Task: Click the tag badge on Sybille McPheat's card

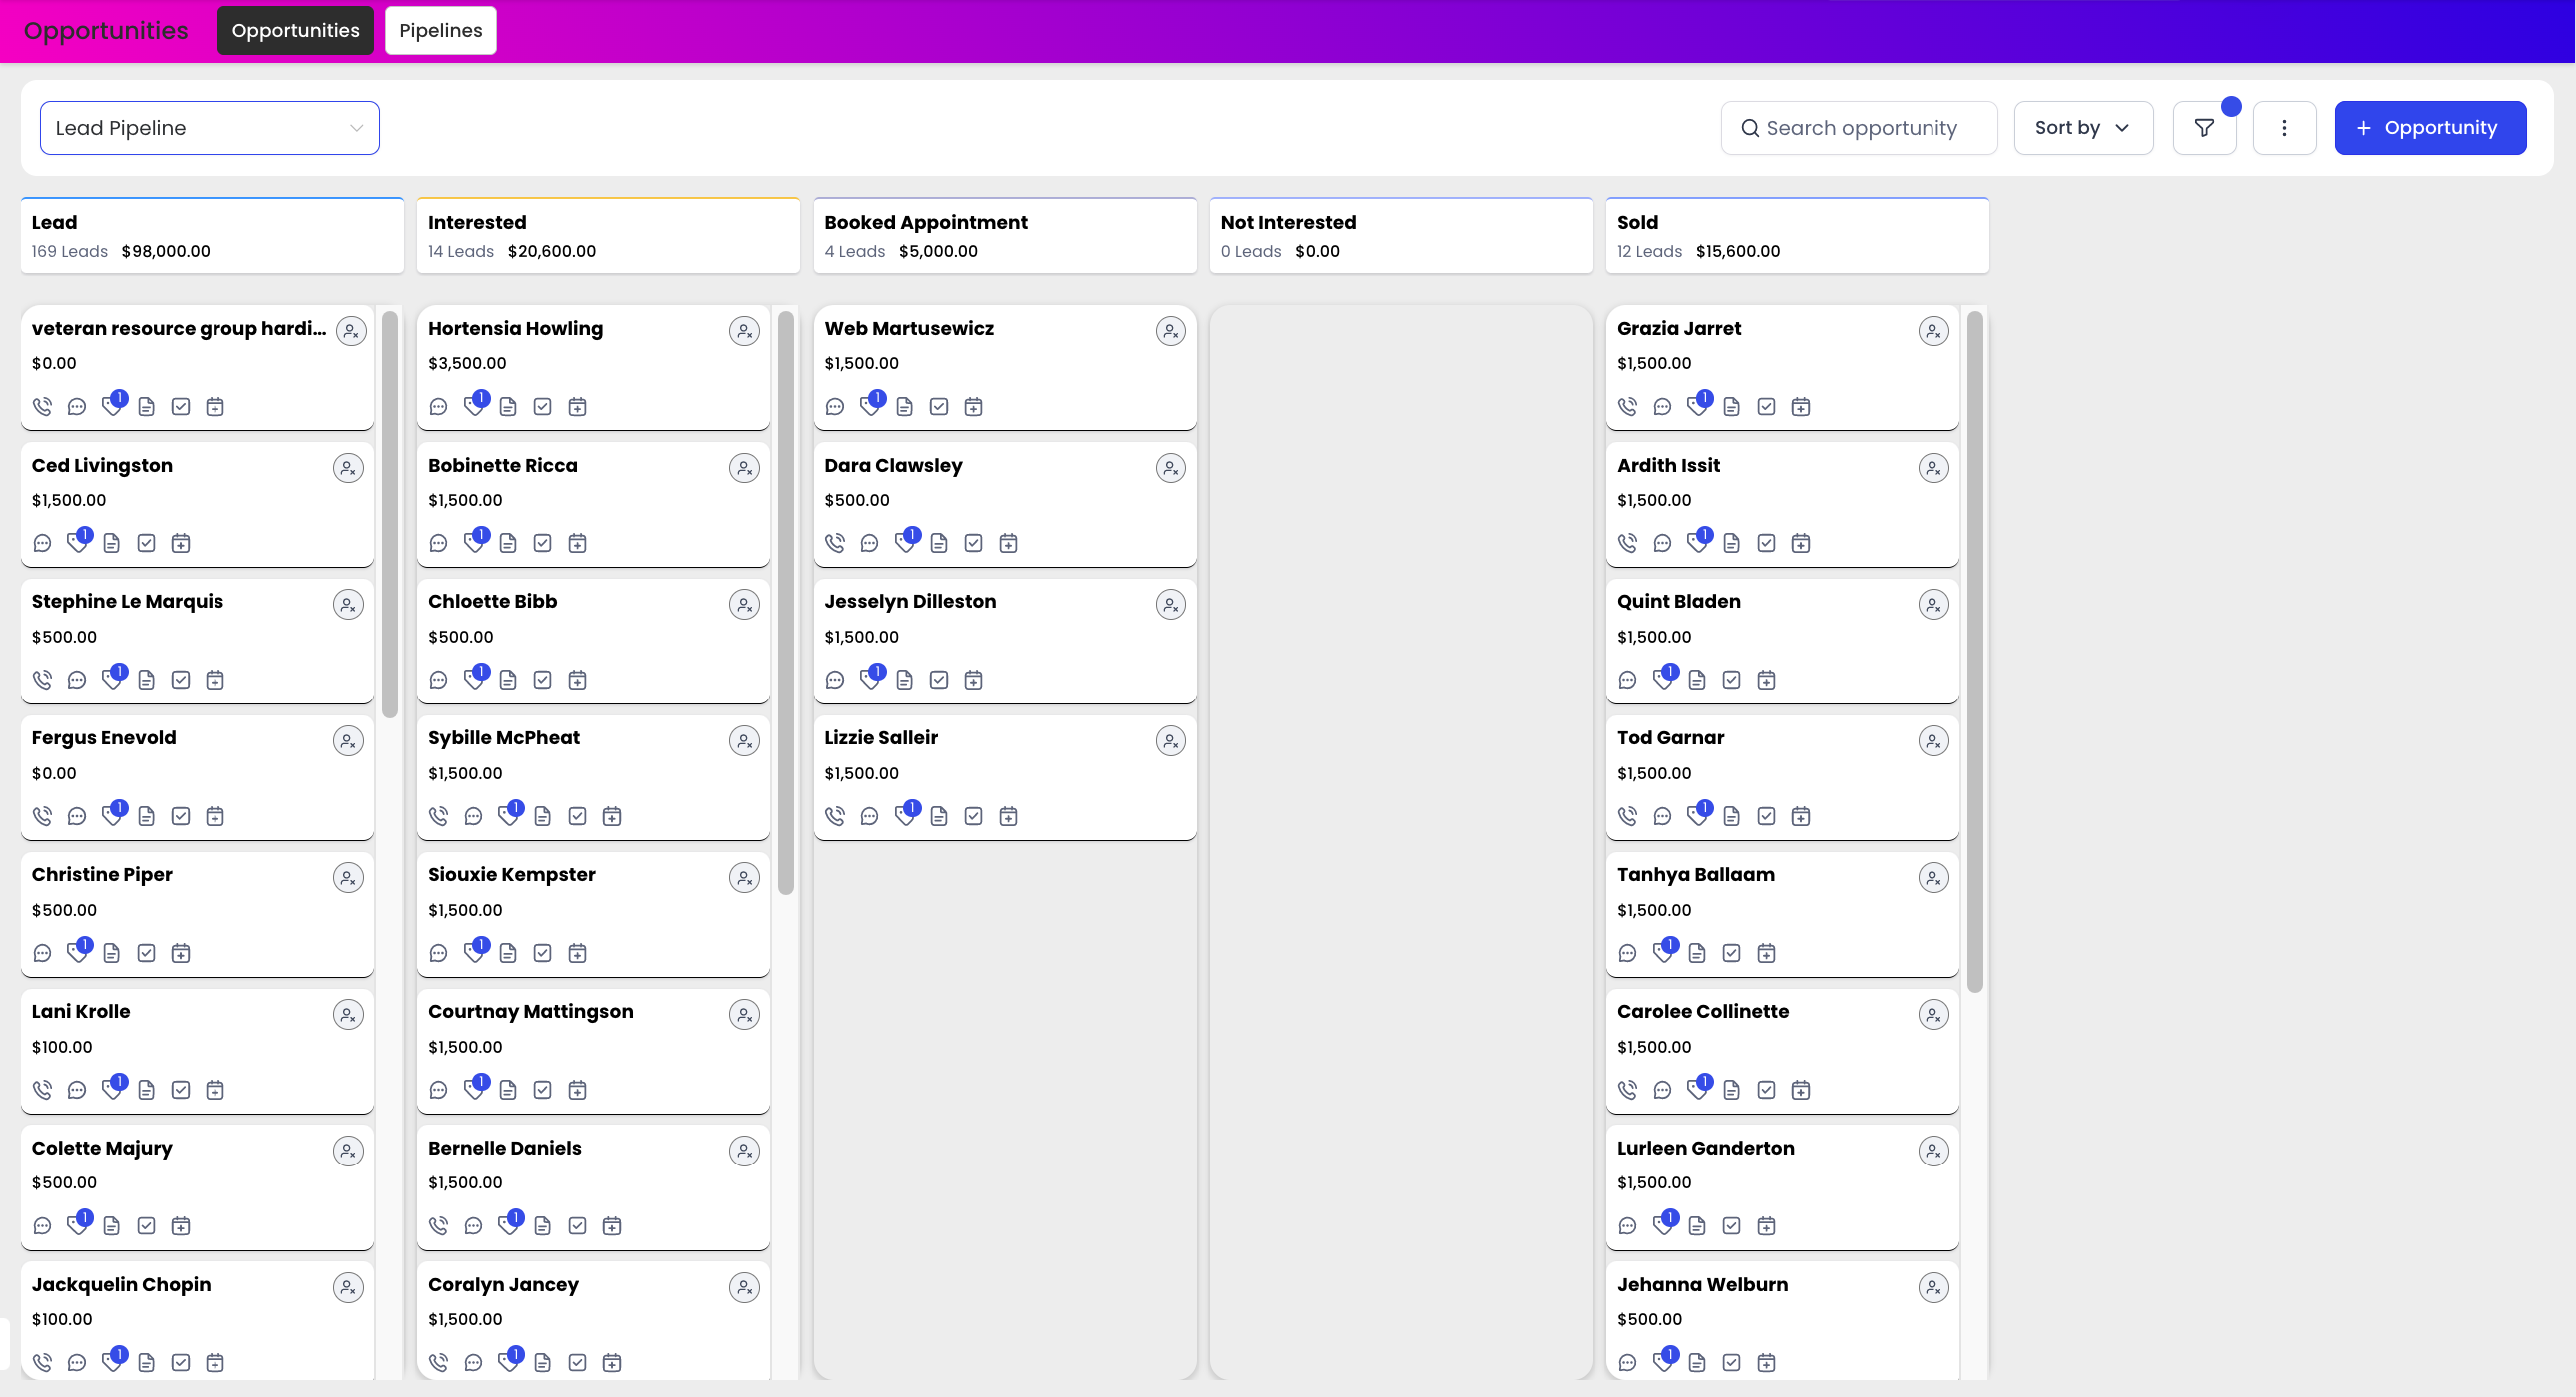Action: [x=514, y=807]
